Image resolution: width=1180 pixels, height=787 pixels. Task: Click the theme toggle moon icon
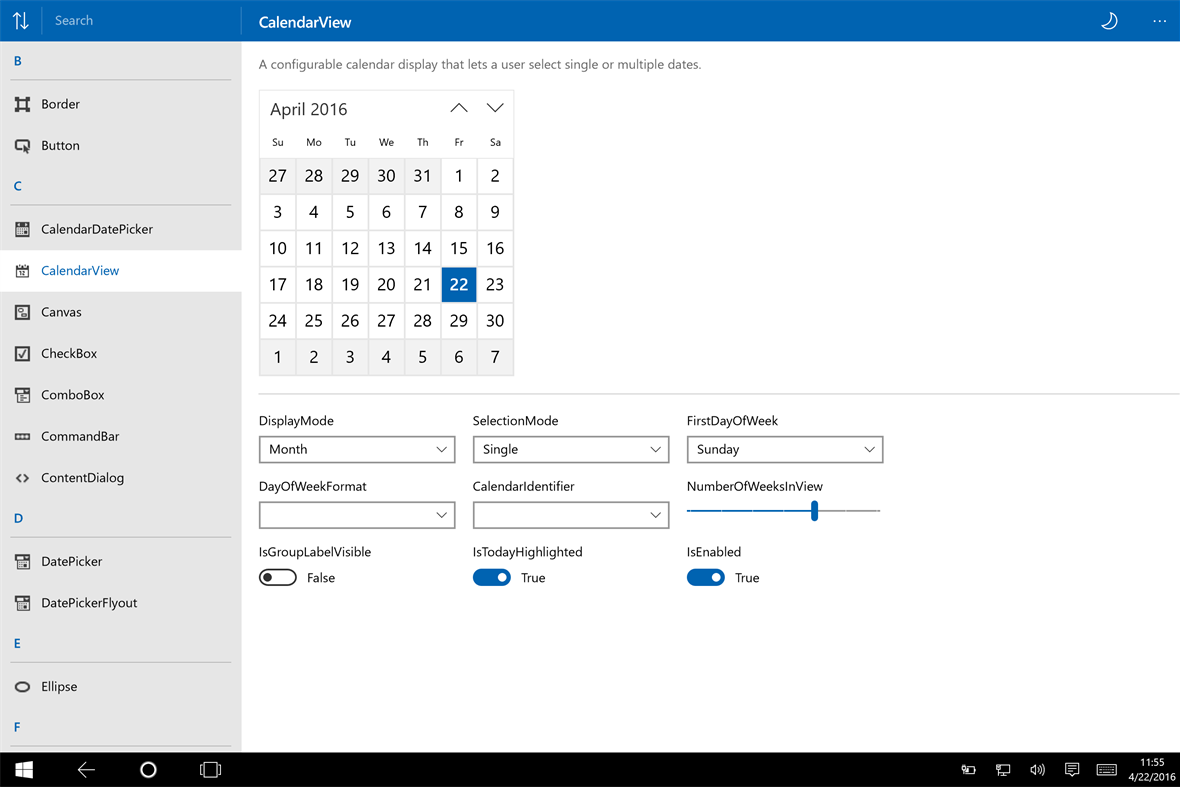pyautogui.click(x=1108, y=21)
